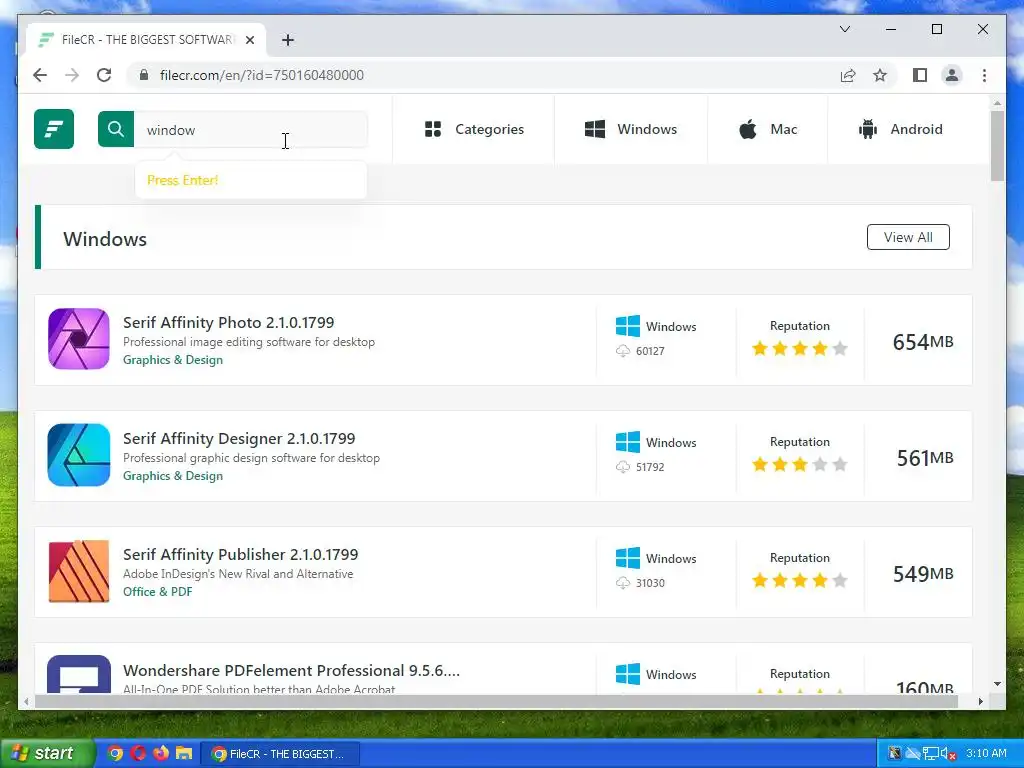Click the green search magnifier button

click(x=116, y=129)
